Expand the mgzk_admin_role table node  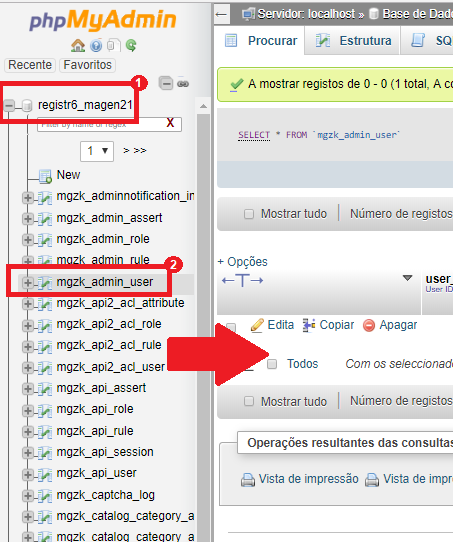coord(28,240)
